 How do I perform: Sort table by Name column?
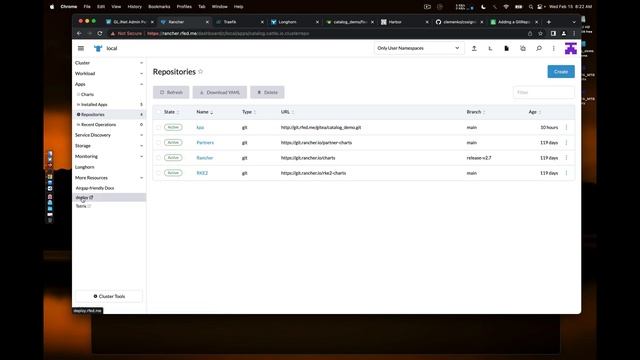click(x=204, y=112)
